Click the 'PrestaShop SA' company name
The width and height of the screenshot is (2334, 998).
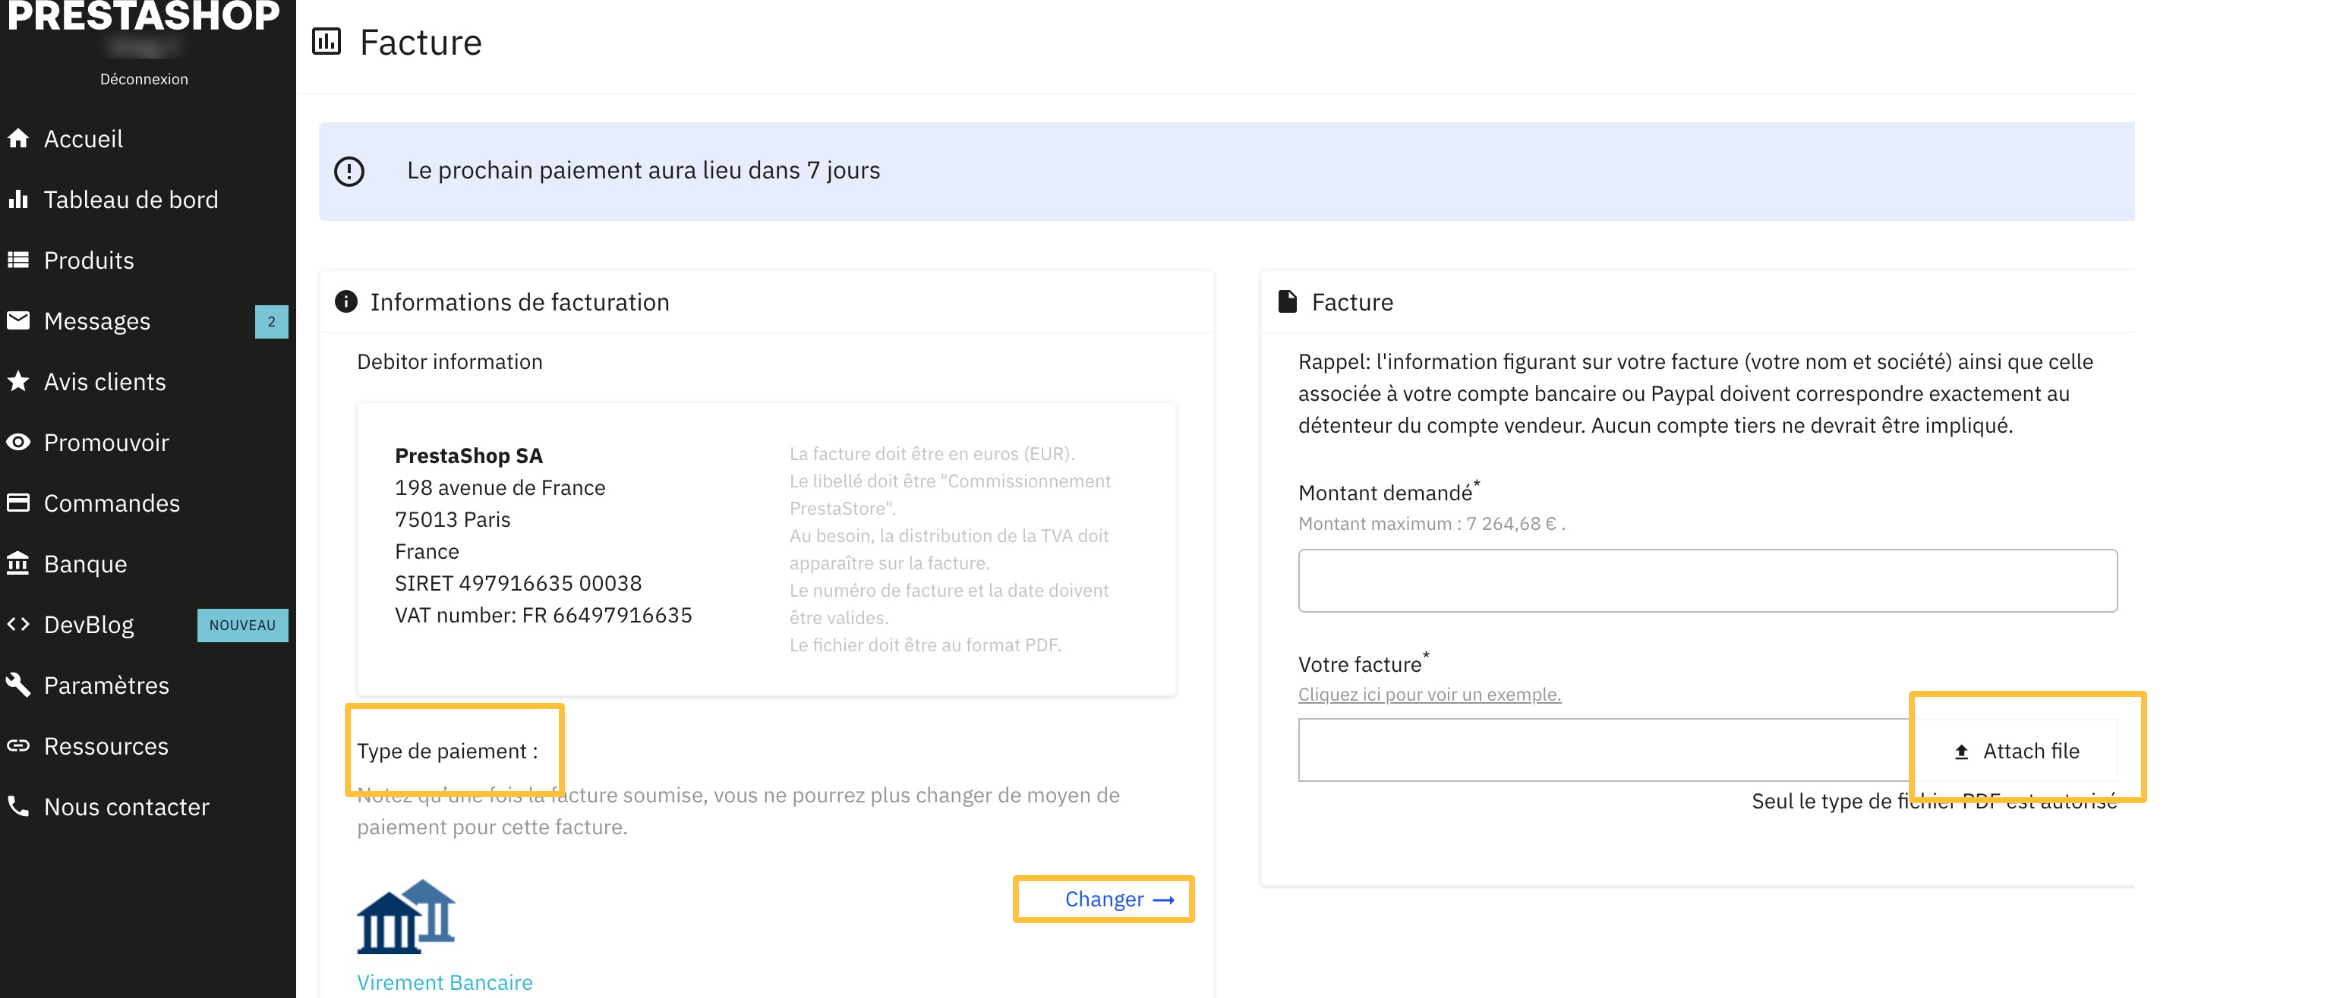pos(469,456)
